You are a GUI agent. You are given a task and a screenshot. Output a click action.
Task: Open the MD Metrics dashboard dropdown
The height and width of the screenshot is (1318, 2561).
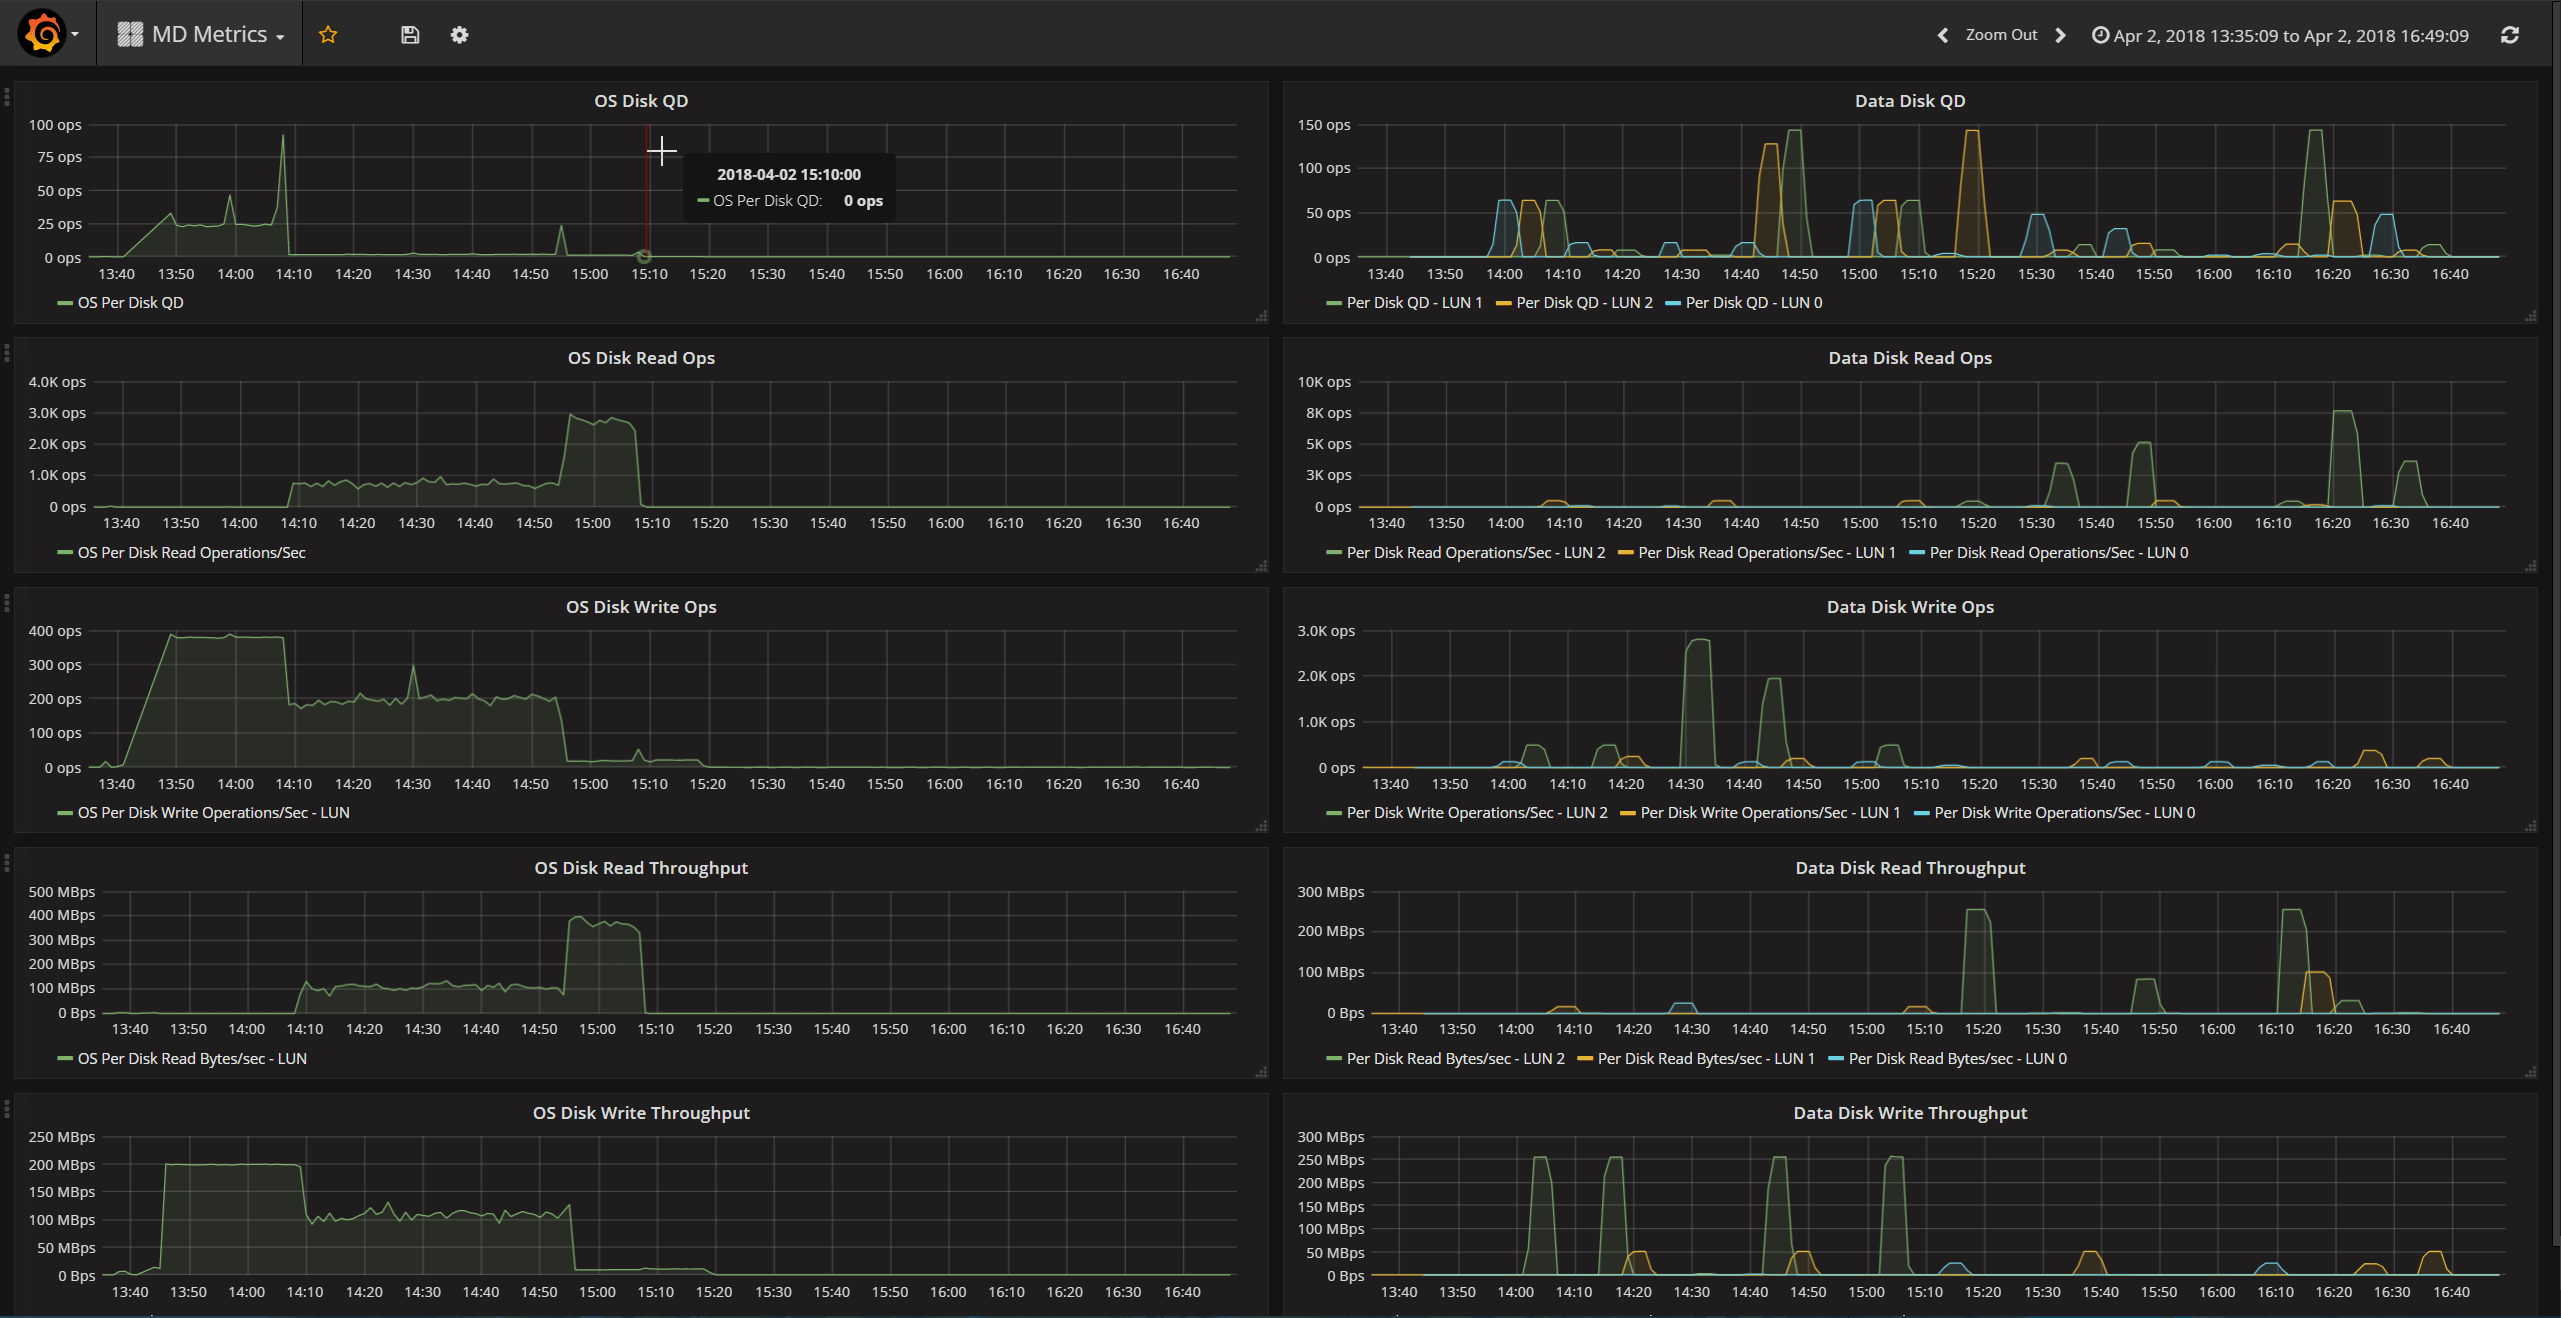pos(217,35)
